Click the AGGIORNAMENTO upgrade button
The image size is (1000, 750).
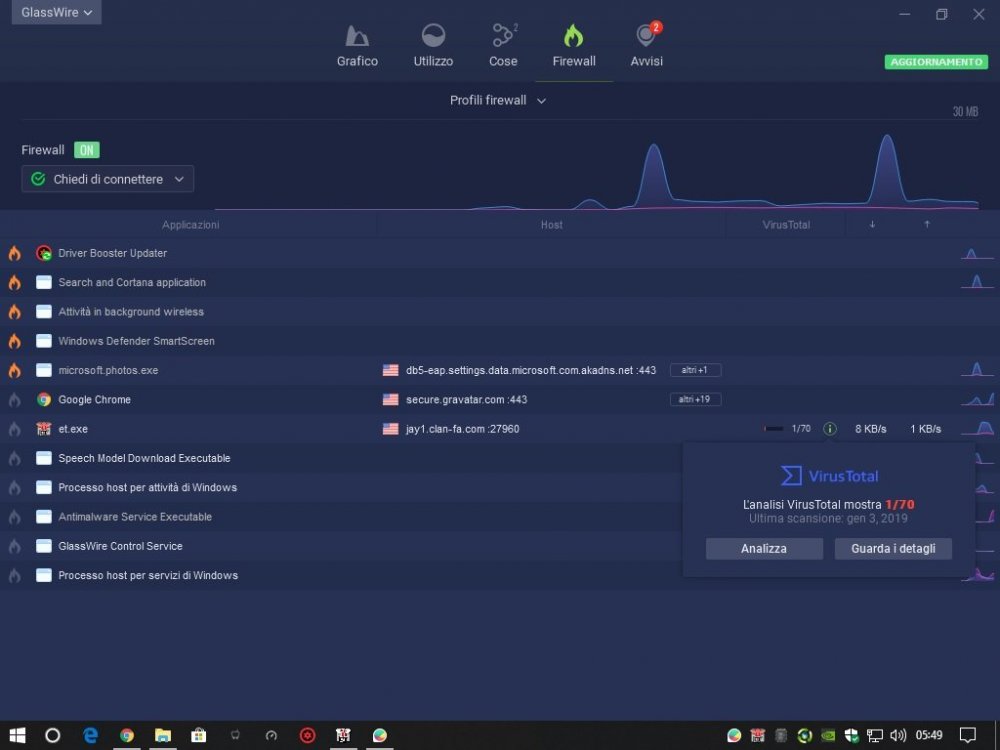936,62
